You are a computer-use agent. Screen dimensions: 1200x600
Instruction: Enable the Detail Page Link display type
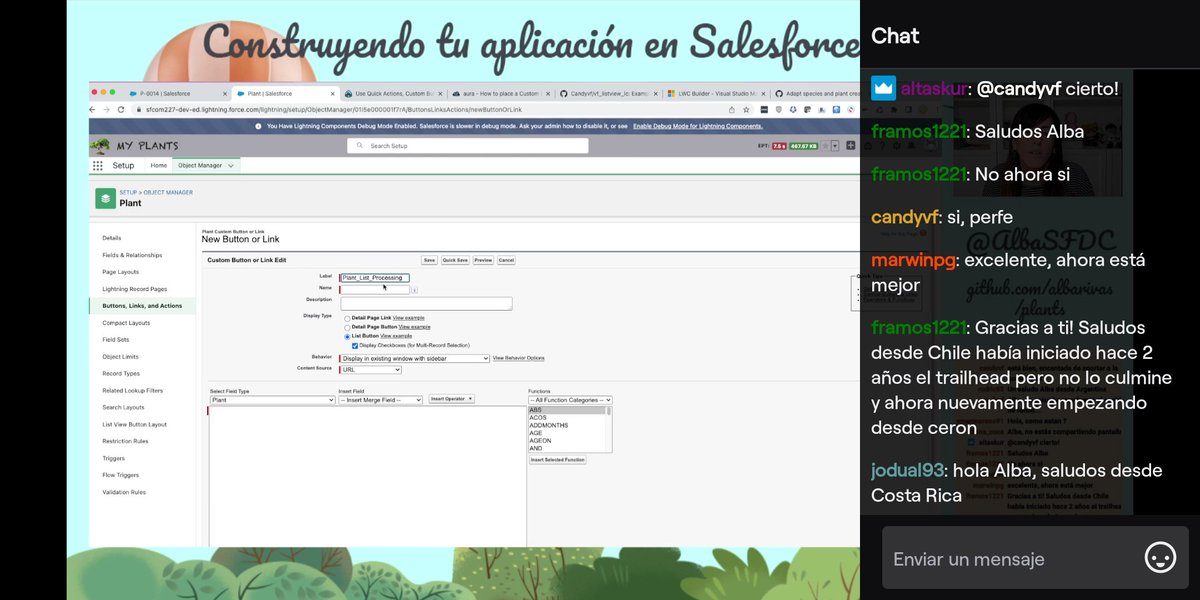tap(347, 318)
